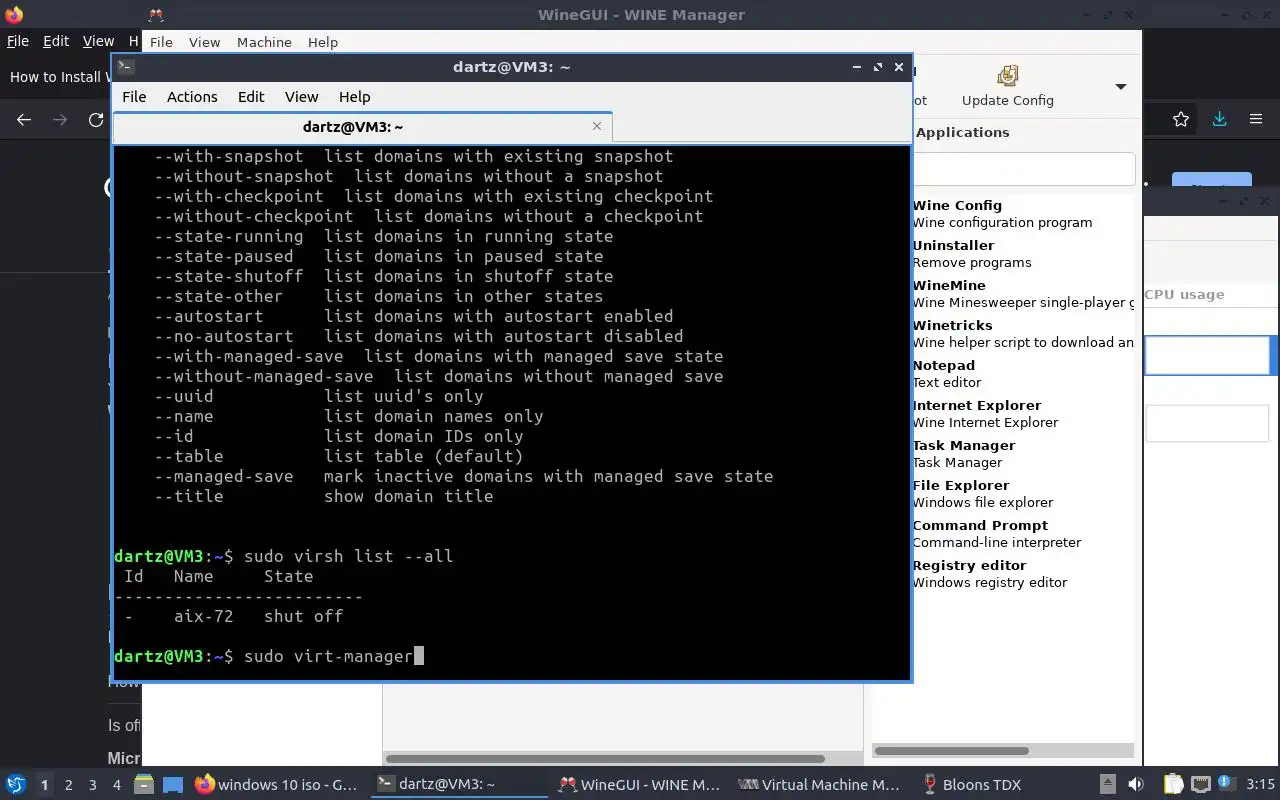
Task: Open volume control in system tray
Action: [1136, 784]
